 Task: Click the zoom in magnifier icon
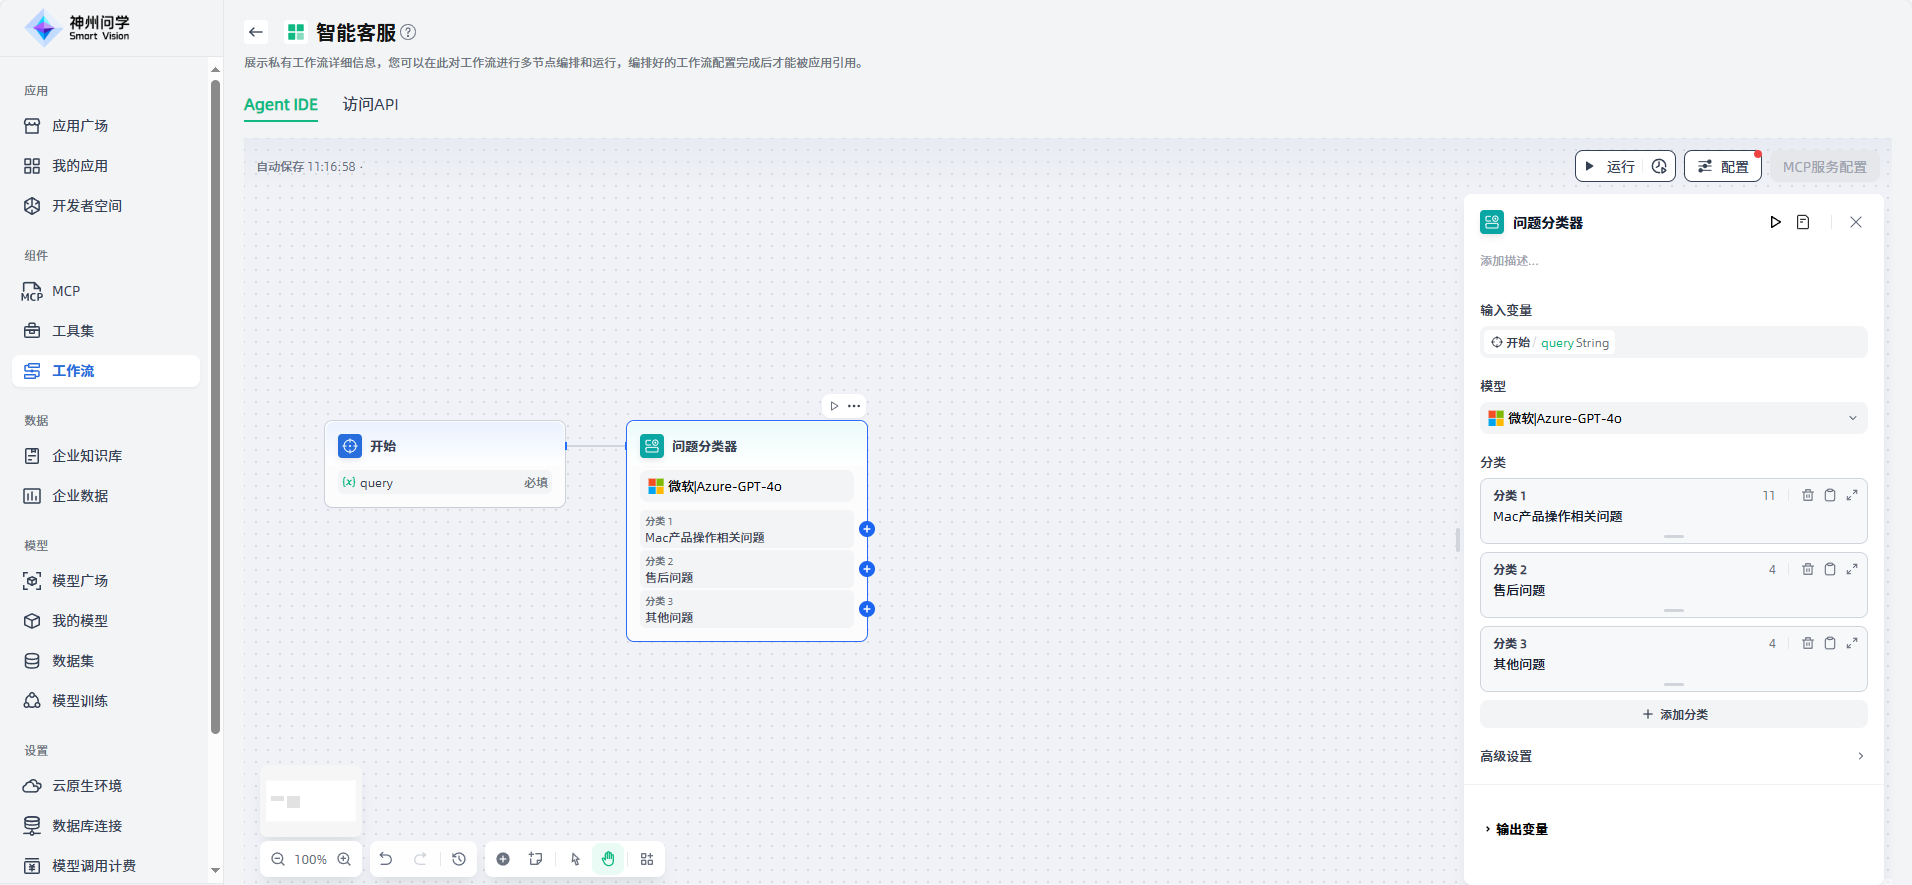(344, 859)
